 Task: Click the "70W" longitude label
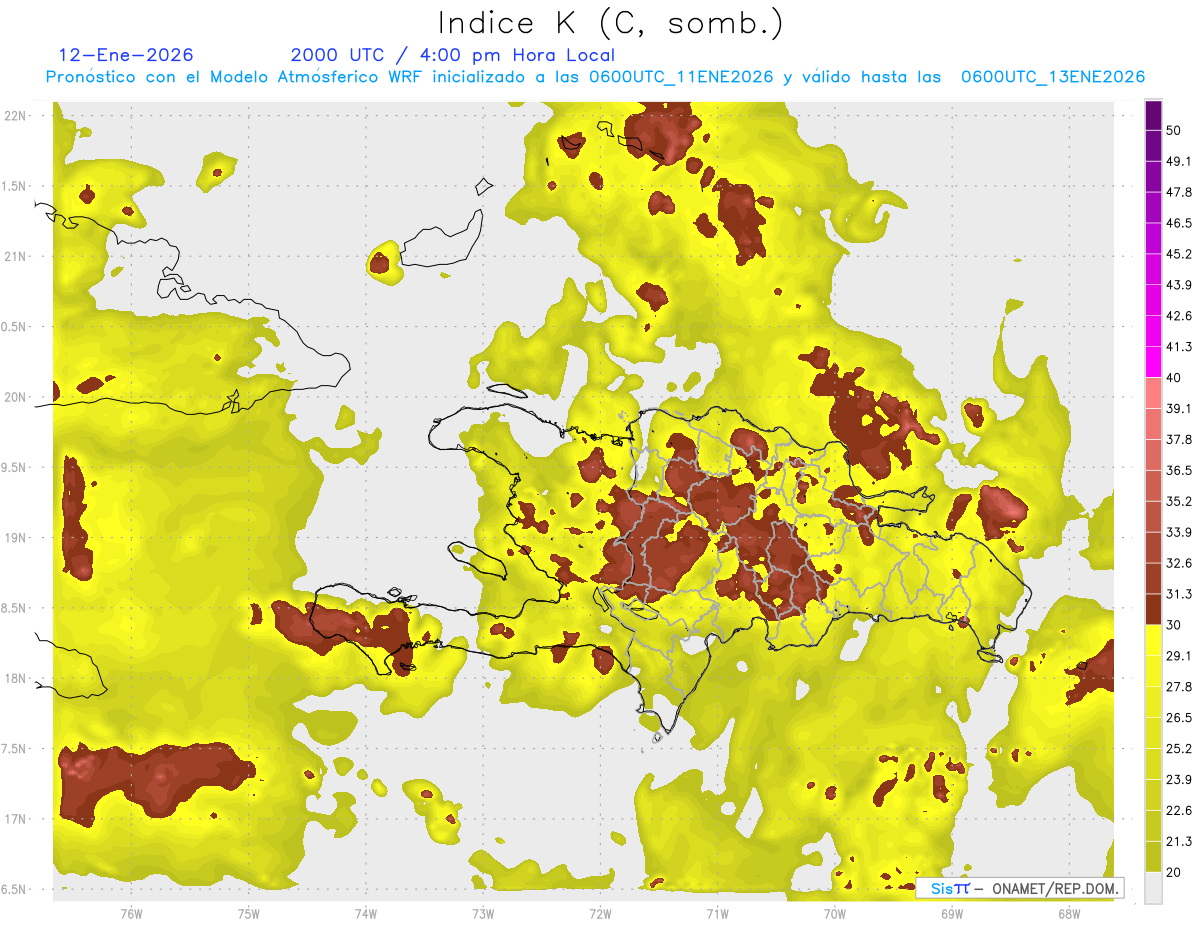click(x=835, y=913)
